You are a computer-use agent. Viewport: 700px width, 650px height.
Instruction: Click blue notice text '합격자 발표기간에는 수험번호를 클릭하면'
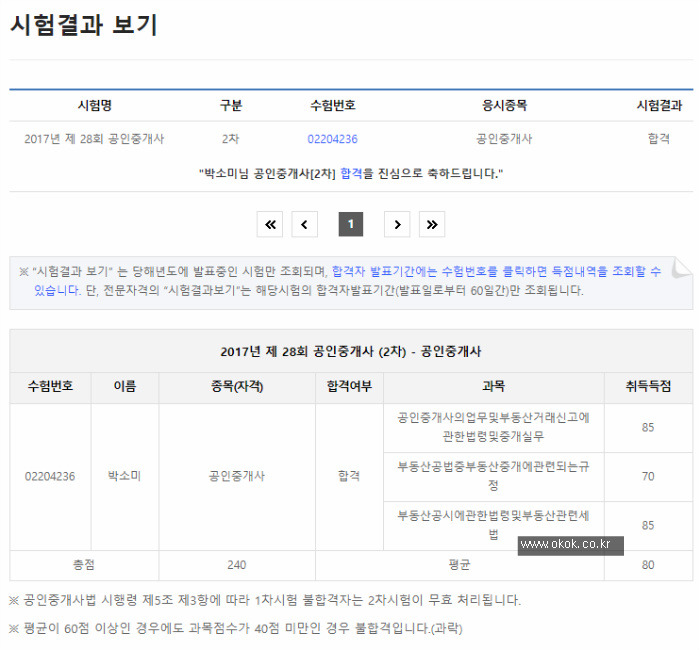439,271
